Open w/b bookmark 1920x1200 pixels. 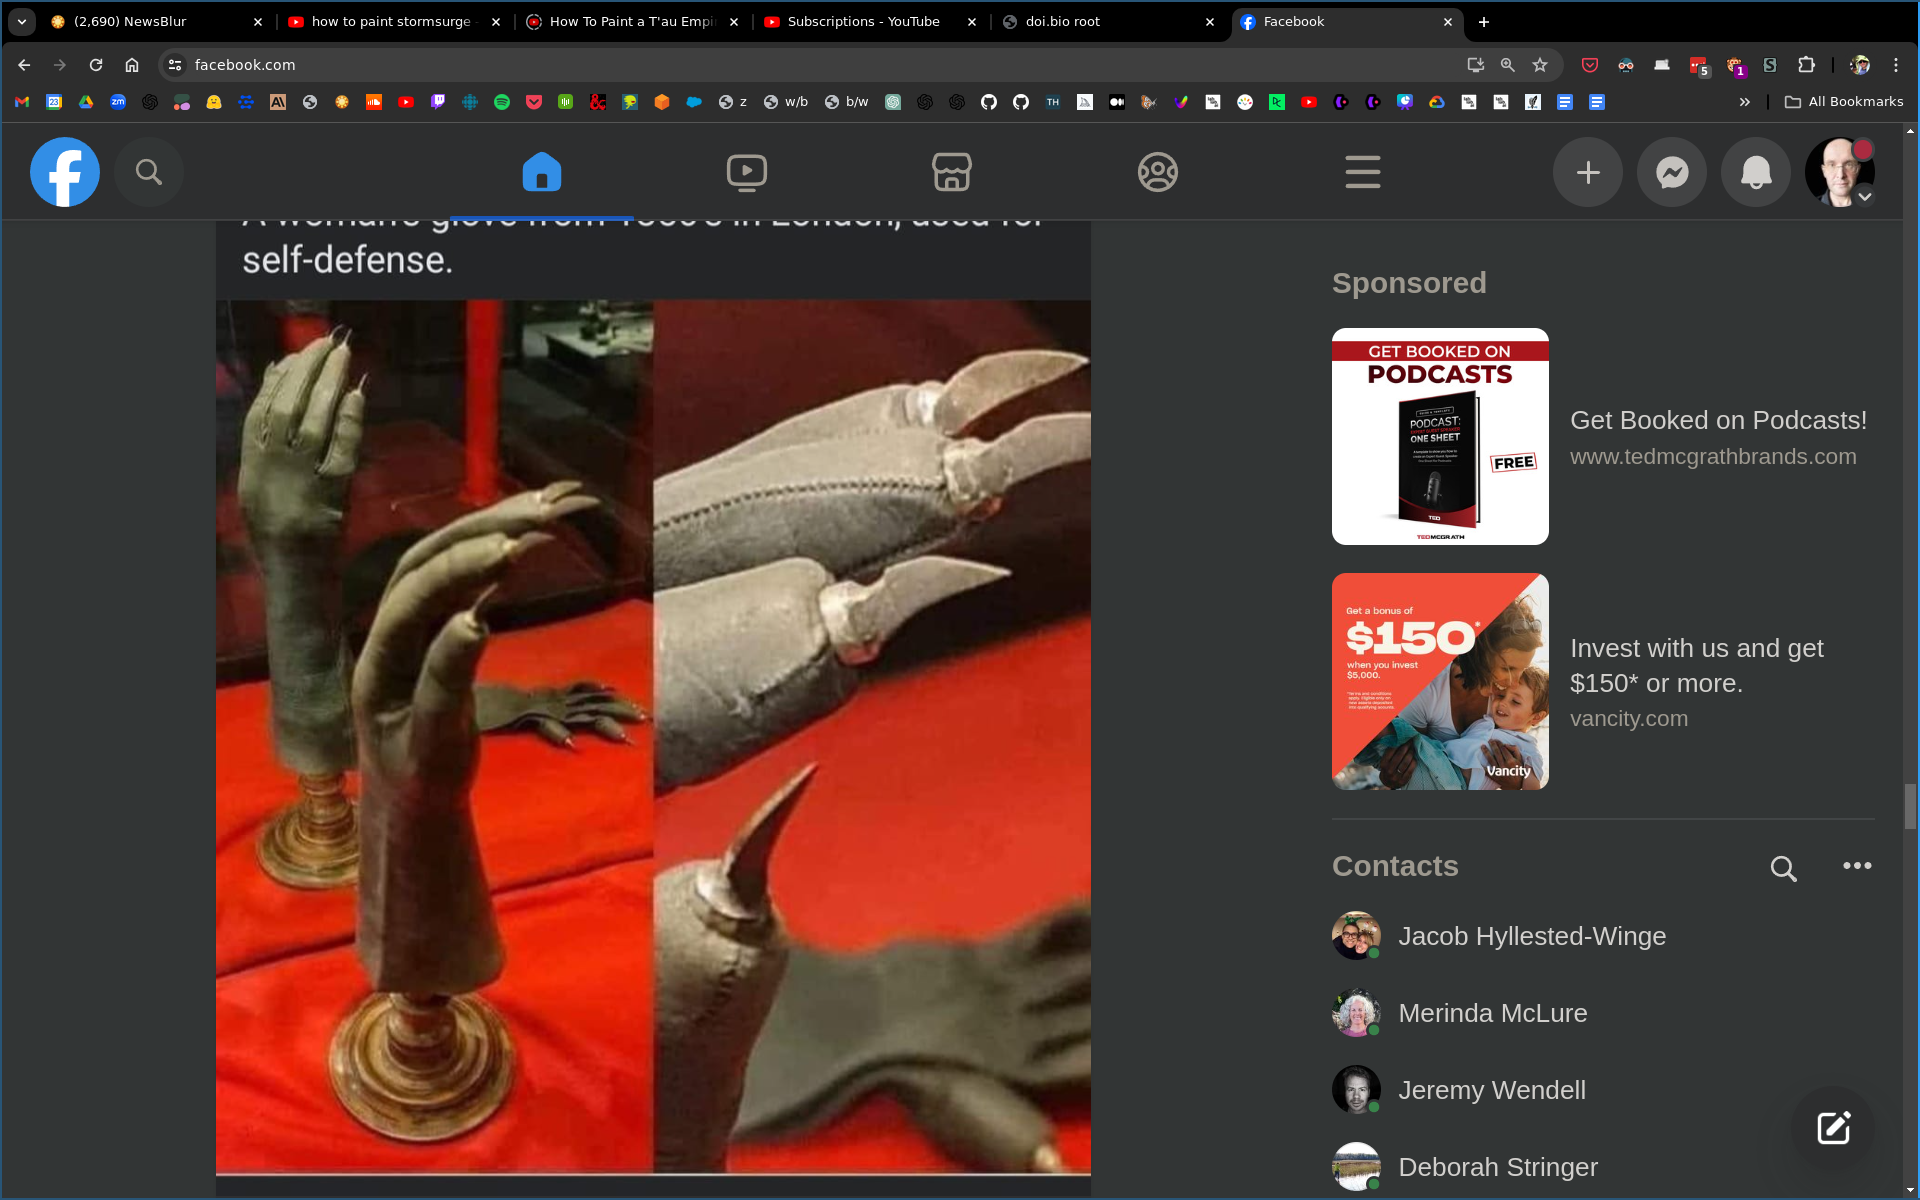[x=786, y=102]
